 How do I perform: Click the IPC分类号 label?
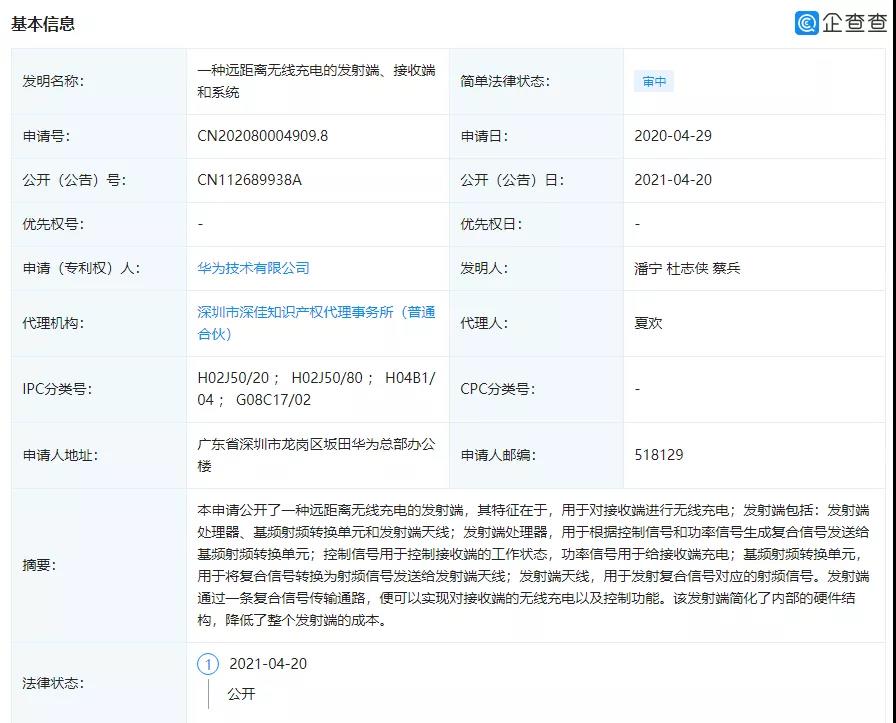click(x=57, y=389)
